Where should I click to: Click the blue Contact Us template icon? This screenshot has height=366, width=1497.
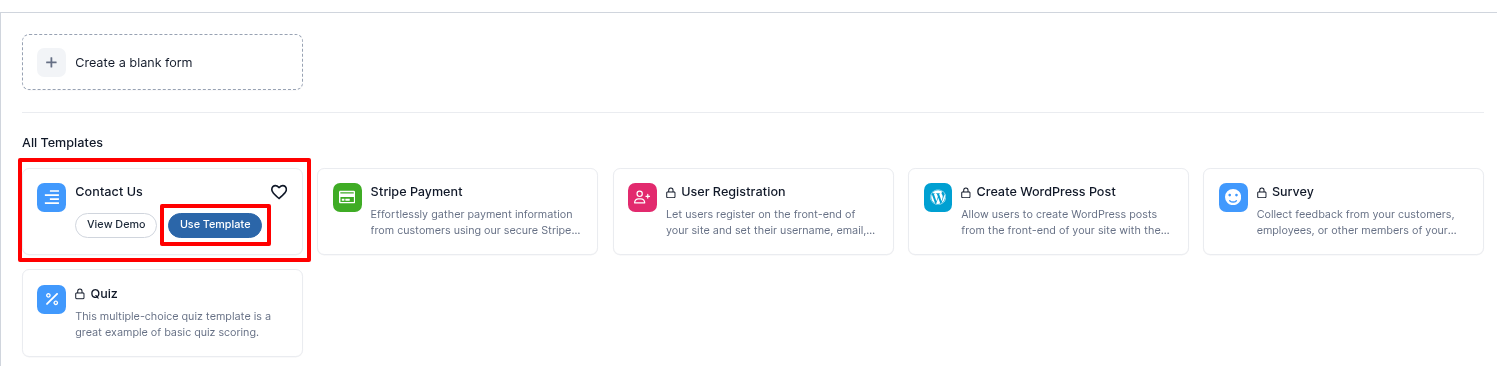pos(51,197)
